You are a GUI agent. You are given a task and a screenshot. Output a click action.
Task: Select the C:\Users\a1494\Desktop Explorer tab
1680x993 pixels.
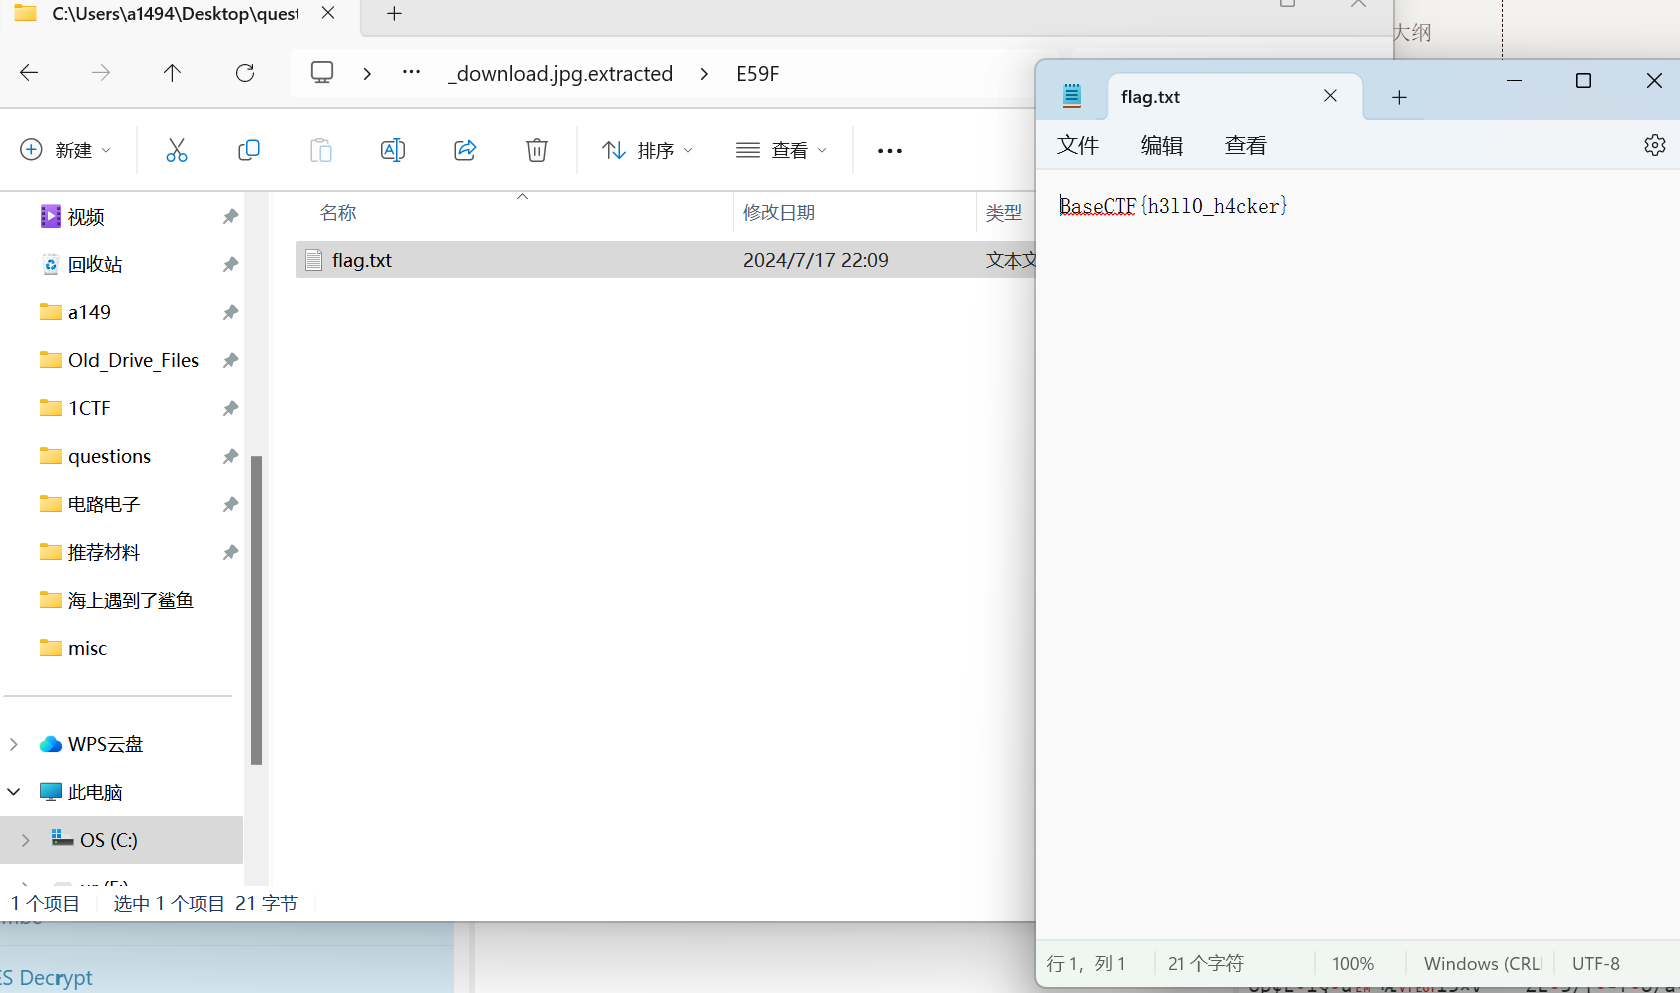tap(175, 14)
